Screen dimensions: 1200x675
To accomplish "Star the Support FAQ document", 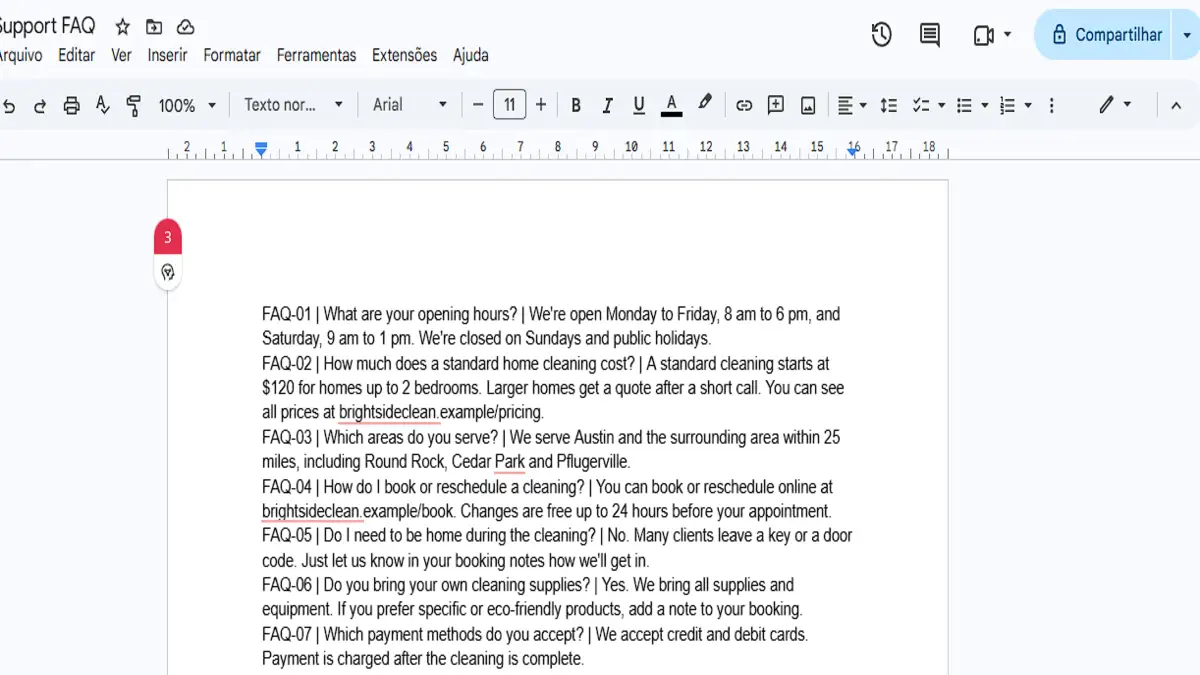I will point(122,27).
